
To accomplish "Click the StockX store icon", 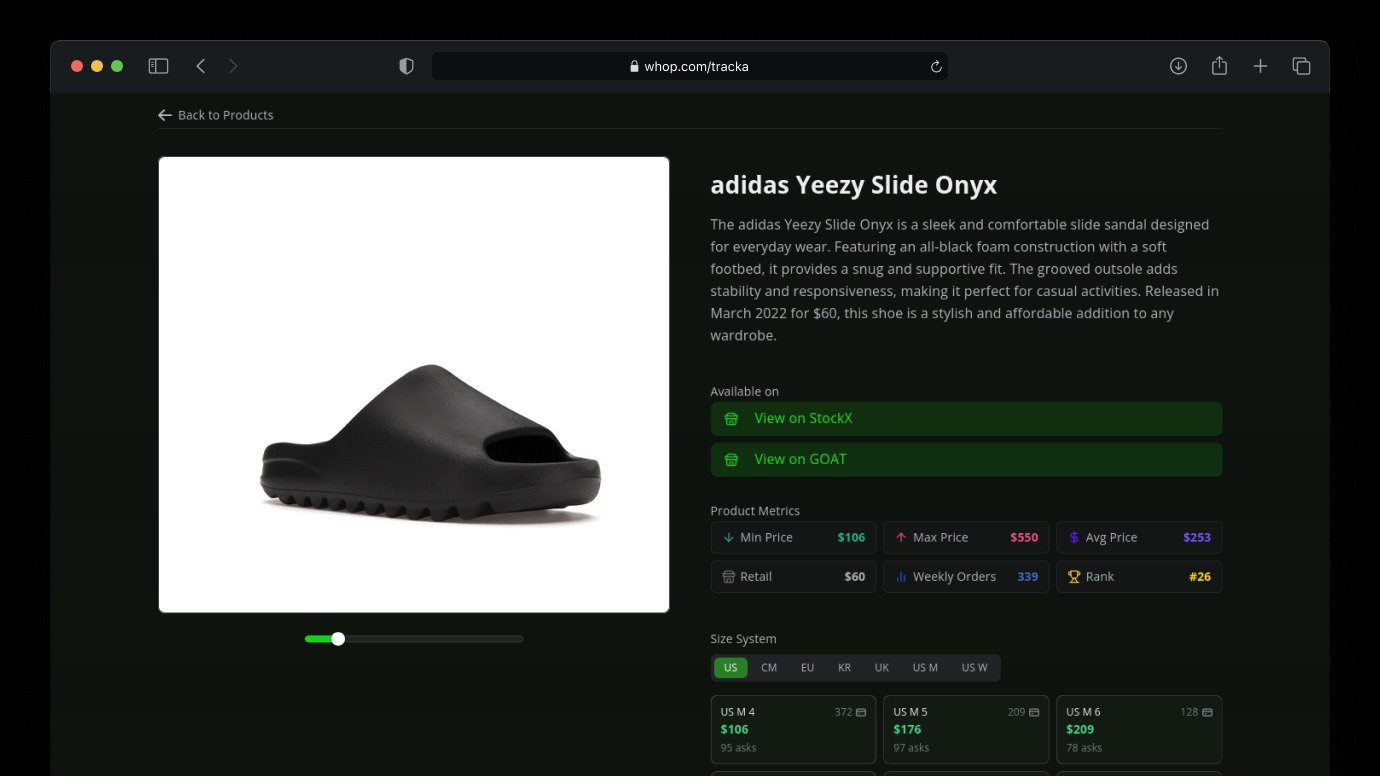I will click(731, 419).
